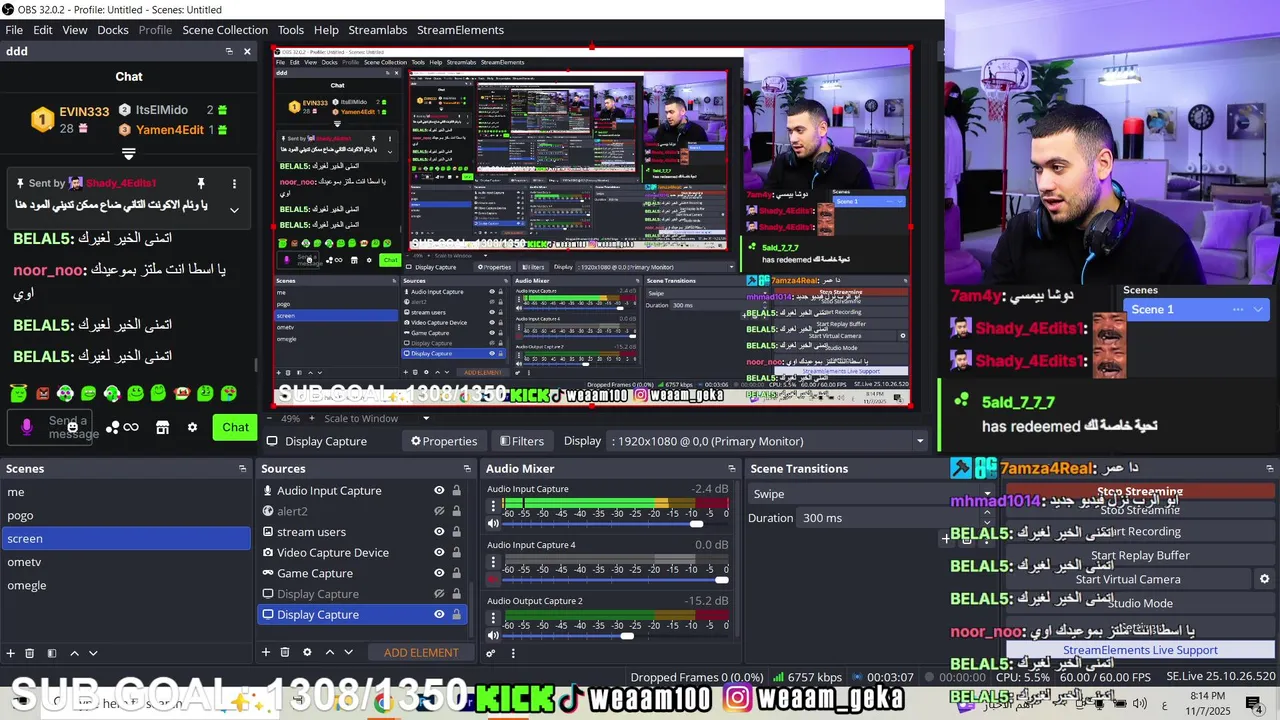
Task: Select the pogo scene
Action: click(x=126, y=515)
